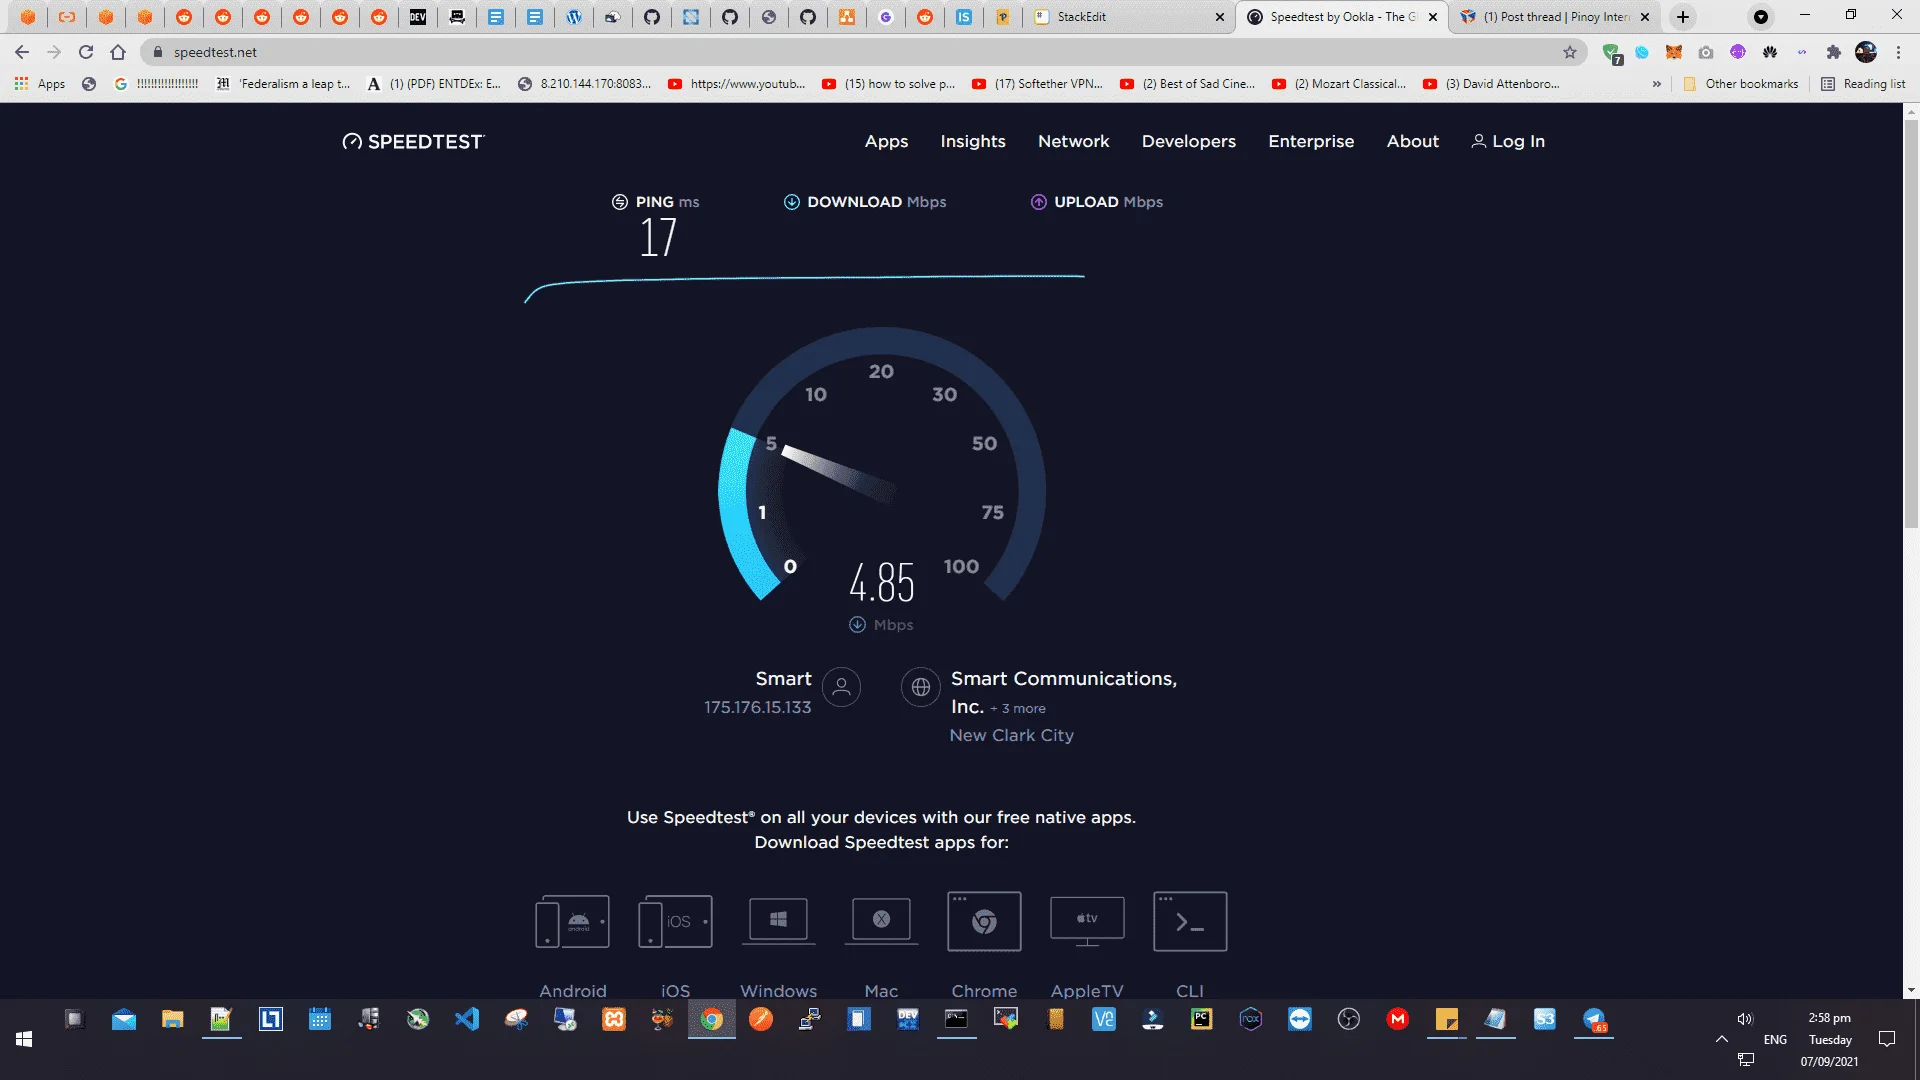This screenshot has width=1920, height=1080.
Task: Open the Other bookmarks folder
Action: 1741,84
